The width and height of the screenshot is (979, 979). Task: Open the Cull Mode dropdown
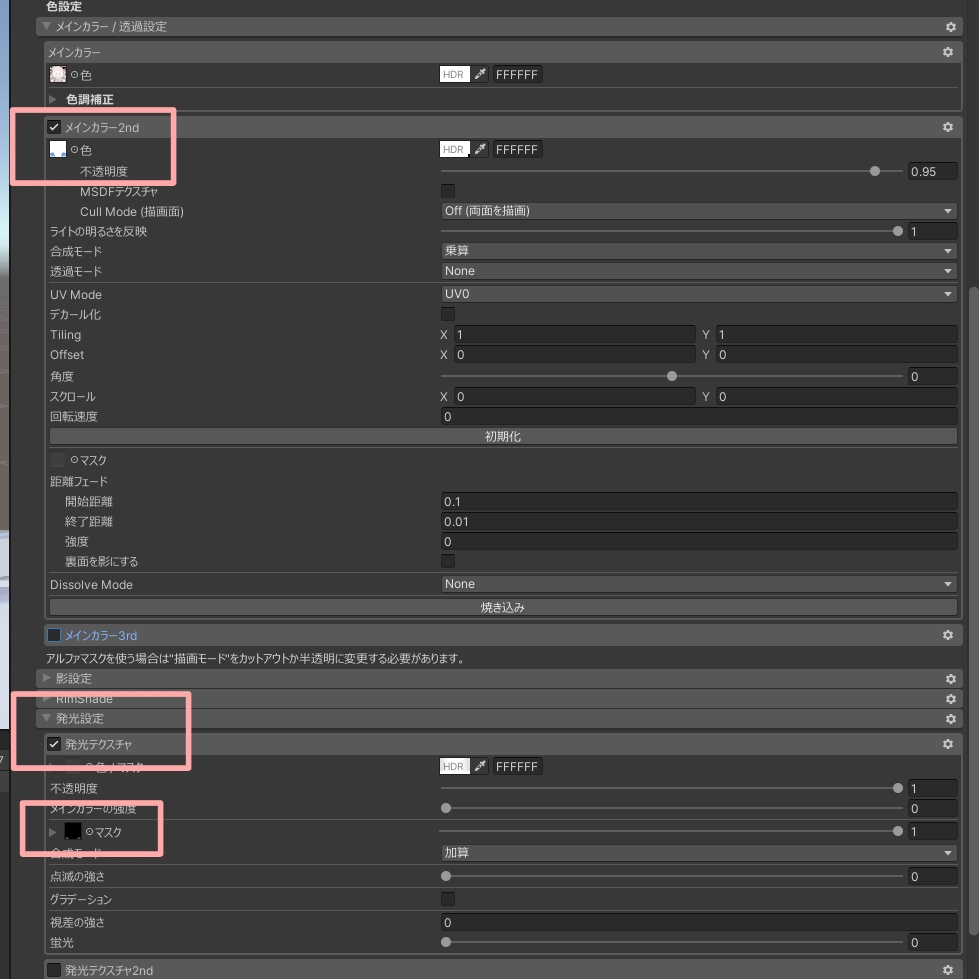click(x=699, y=211)
